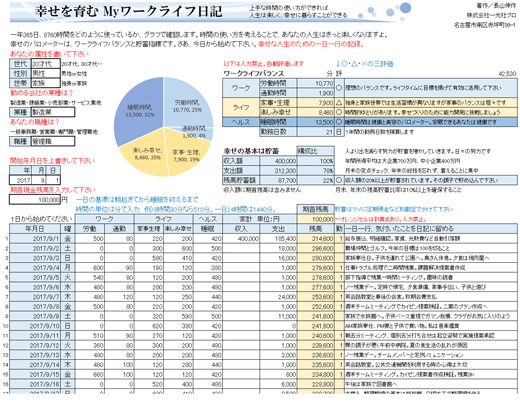Select the 家事・生理 total cell 7,900
Screen dimensions: 520x403
click(x=315, y=103)
